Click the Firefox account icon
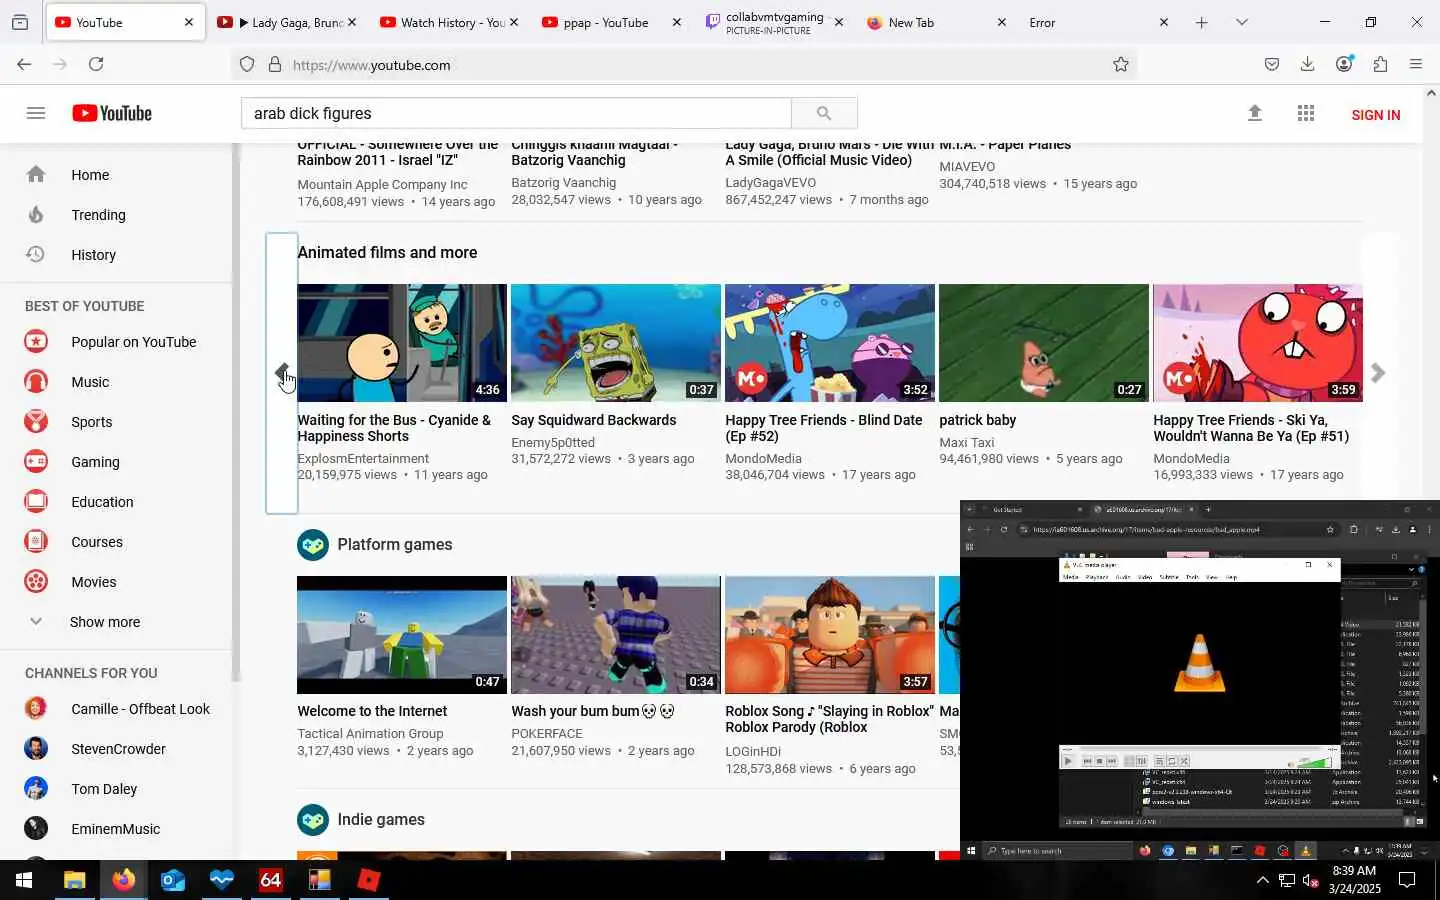This screenshot has height=900, width=1440. point(1344,65)
